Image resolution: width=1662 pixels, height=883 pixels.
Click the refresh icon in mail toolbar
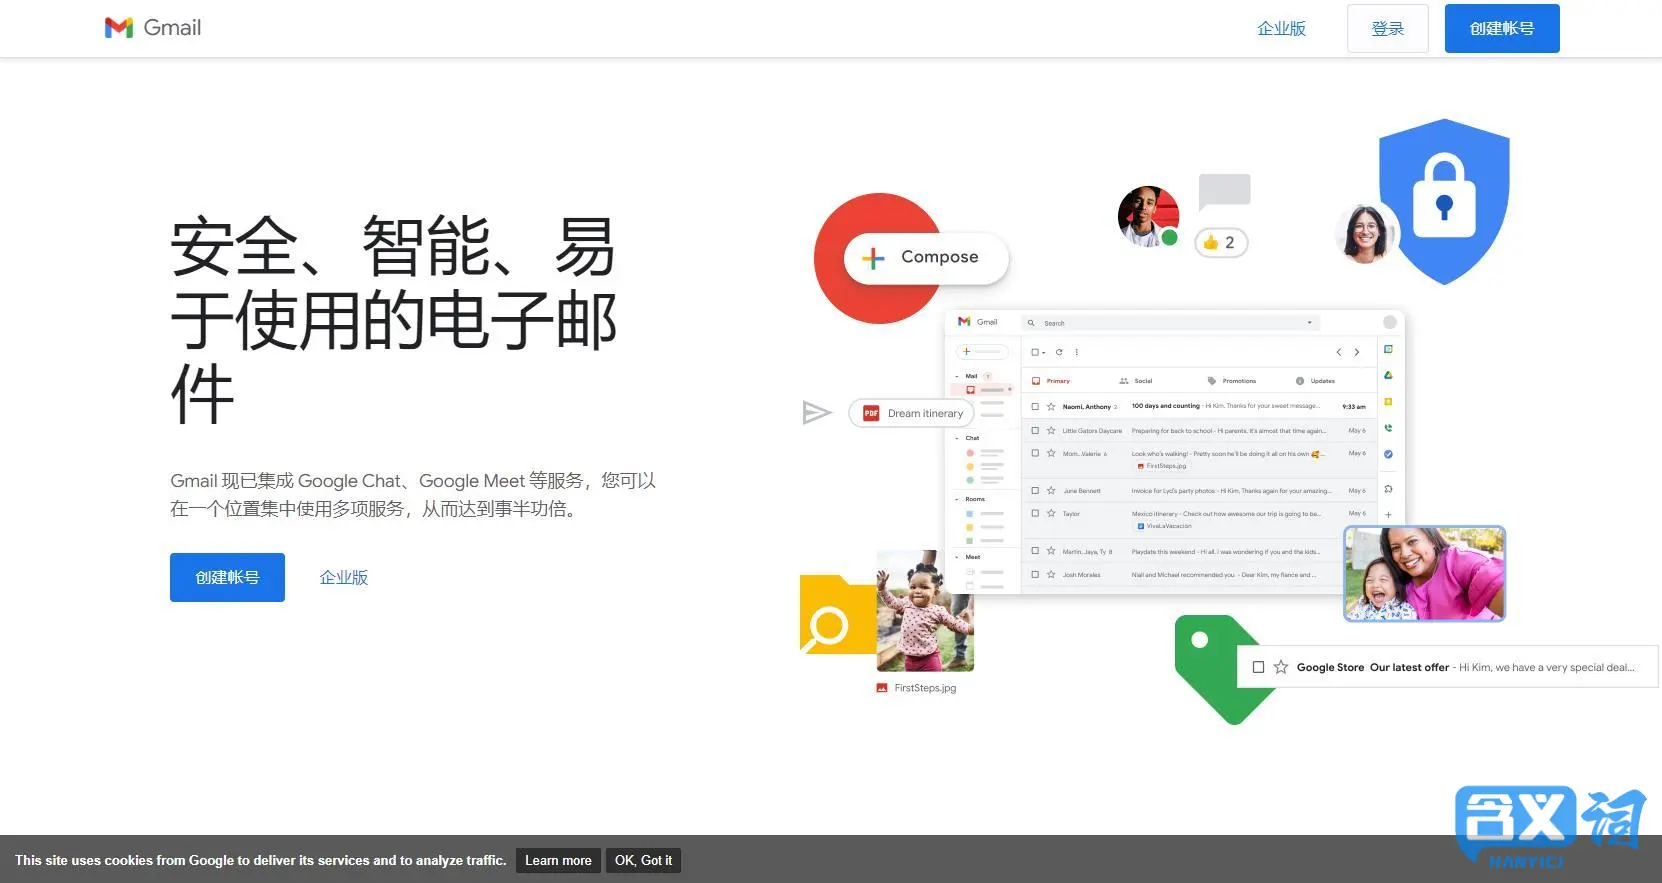(1059, 352)
